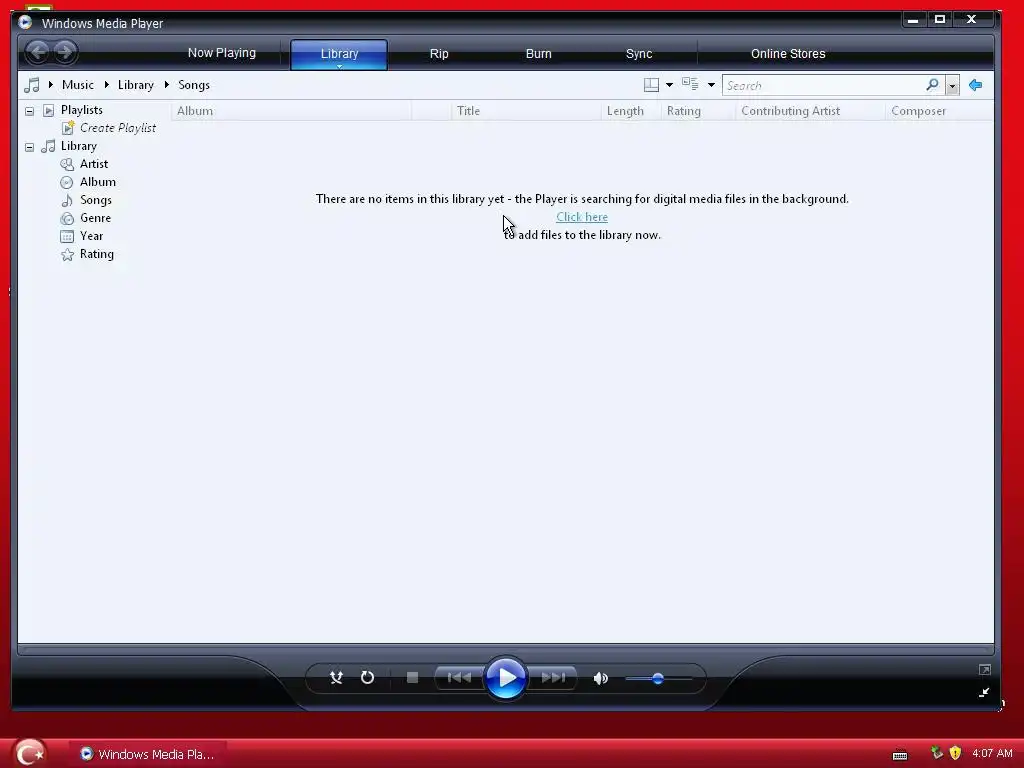The height and width of the screenshot is (768, 1024).
Task: Select Genre in the Library tree
Action: coord(95,218)
